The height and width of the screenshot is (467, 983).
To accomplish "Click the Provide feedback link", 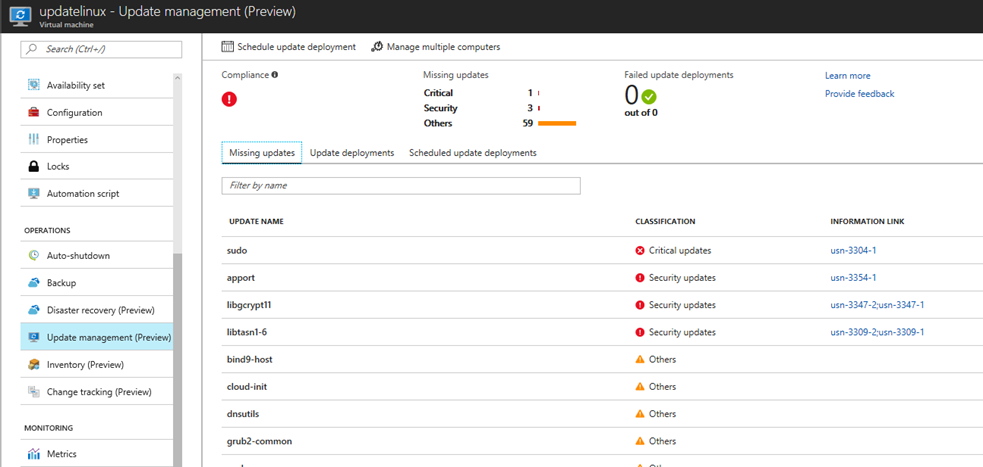I will (x=859, y=94).
